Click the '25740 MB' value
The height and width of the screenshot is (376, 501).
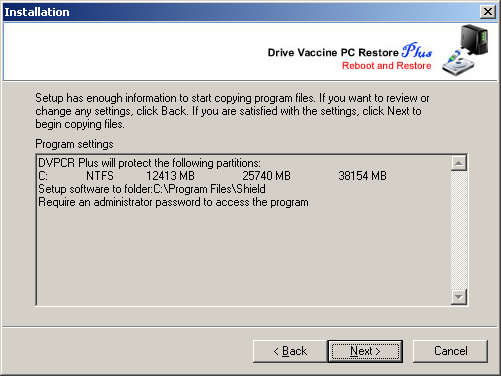tap(266, 176)
